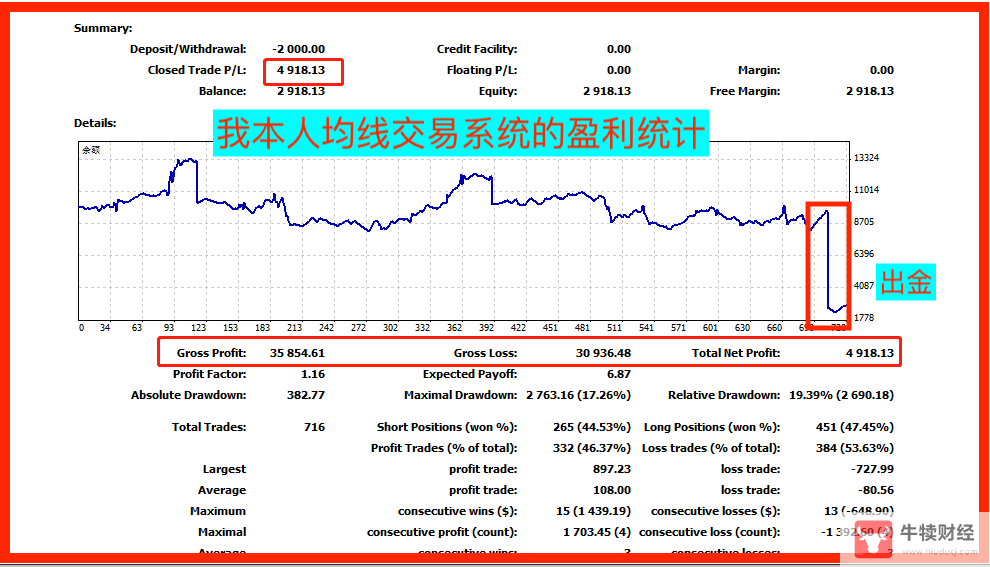The height and width of the screenshot is (567, 990).
Task: Select the 6396 y-axis value
Action: [864, 254]
